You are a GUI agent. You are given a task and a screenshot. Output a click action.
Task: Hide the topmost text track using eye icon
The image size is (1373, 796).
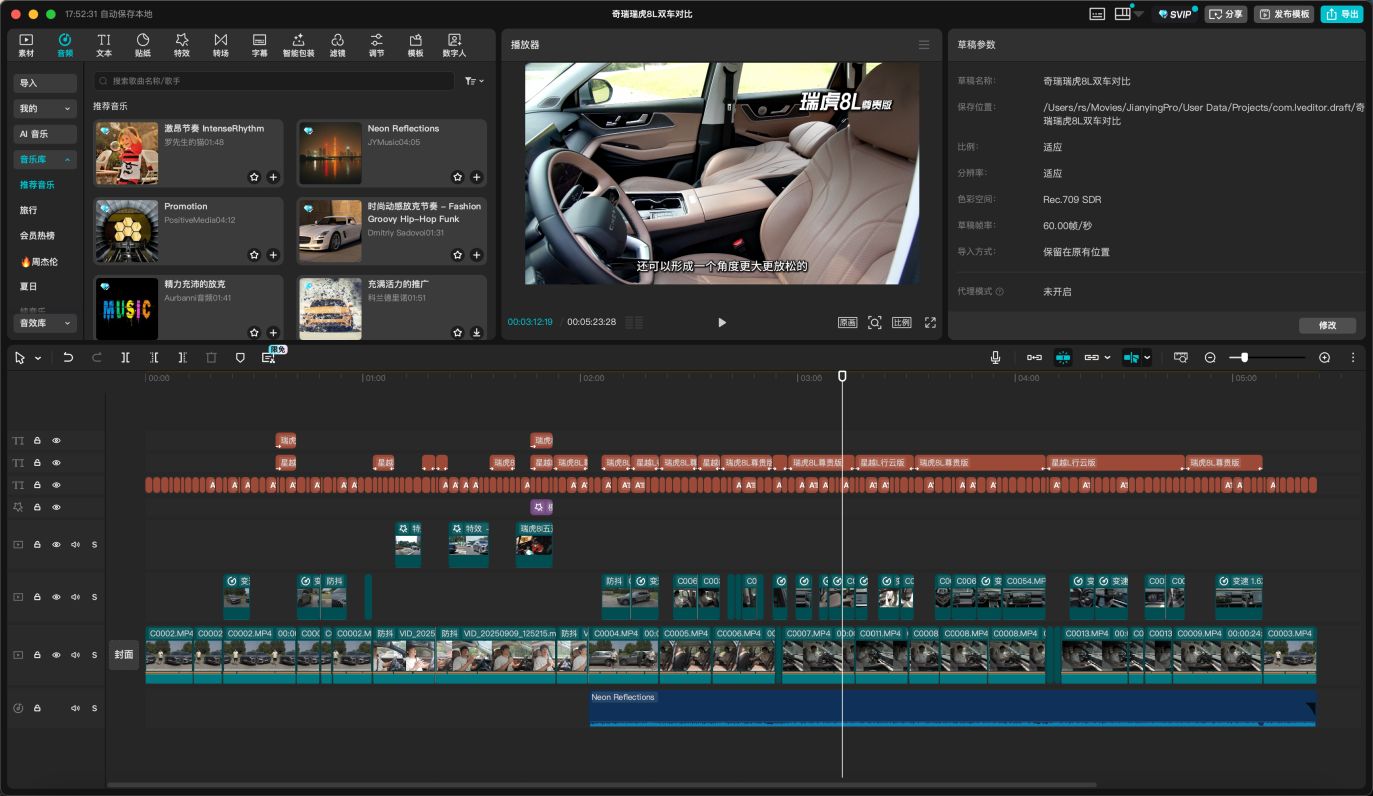[57, 440]
